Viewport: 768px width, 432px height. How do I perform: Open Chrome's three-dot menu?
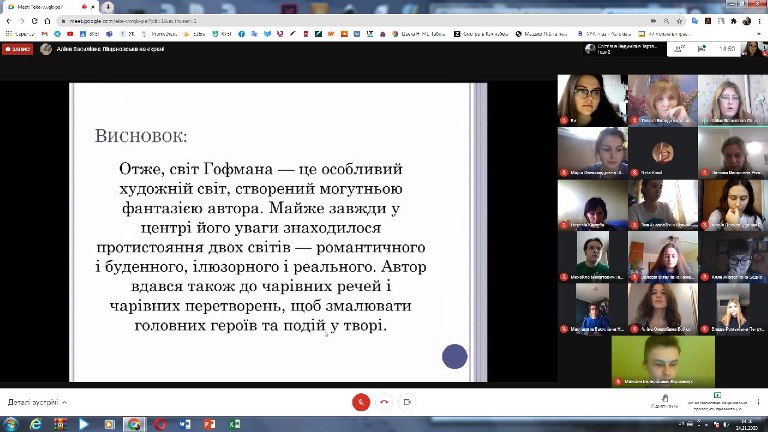coord(760,21)
